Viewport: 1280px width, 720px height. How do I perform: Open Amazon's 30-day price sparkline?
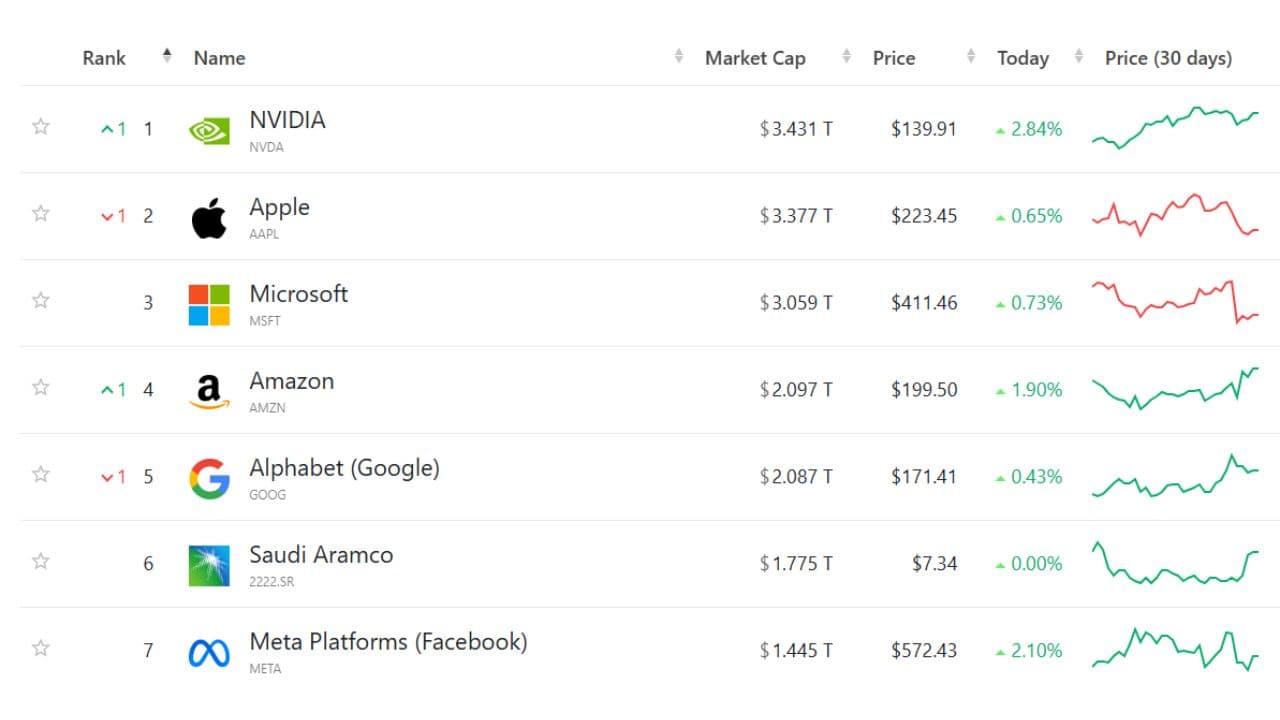1175,388
